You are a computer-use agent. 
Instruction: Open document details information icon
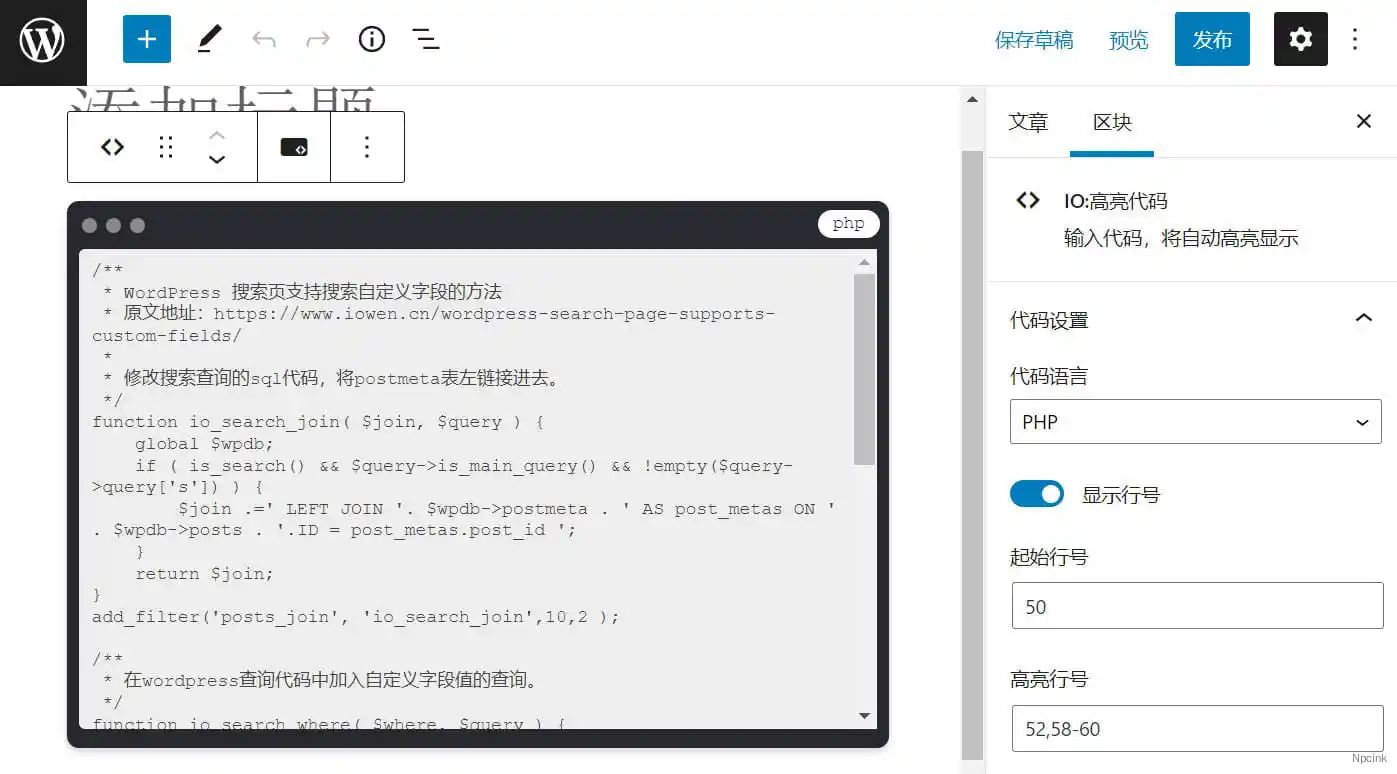371,39
